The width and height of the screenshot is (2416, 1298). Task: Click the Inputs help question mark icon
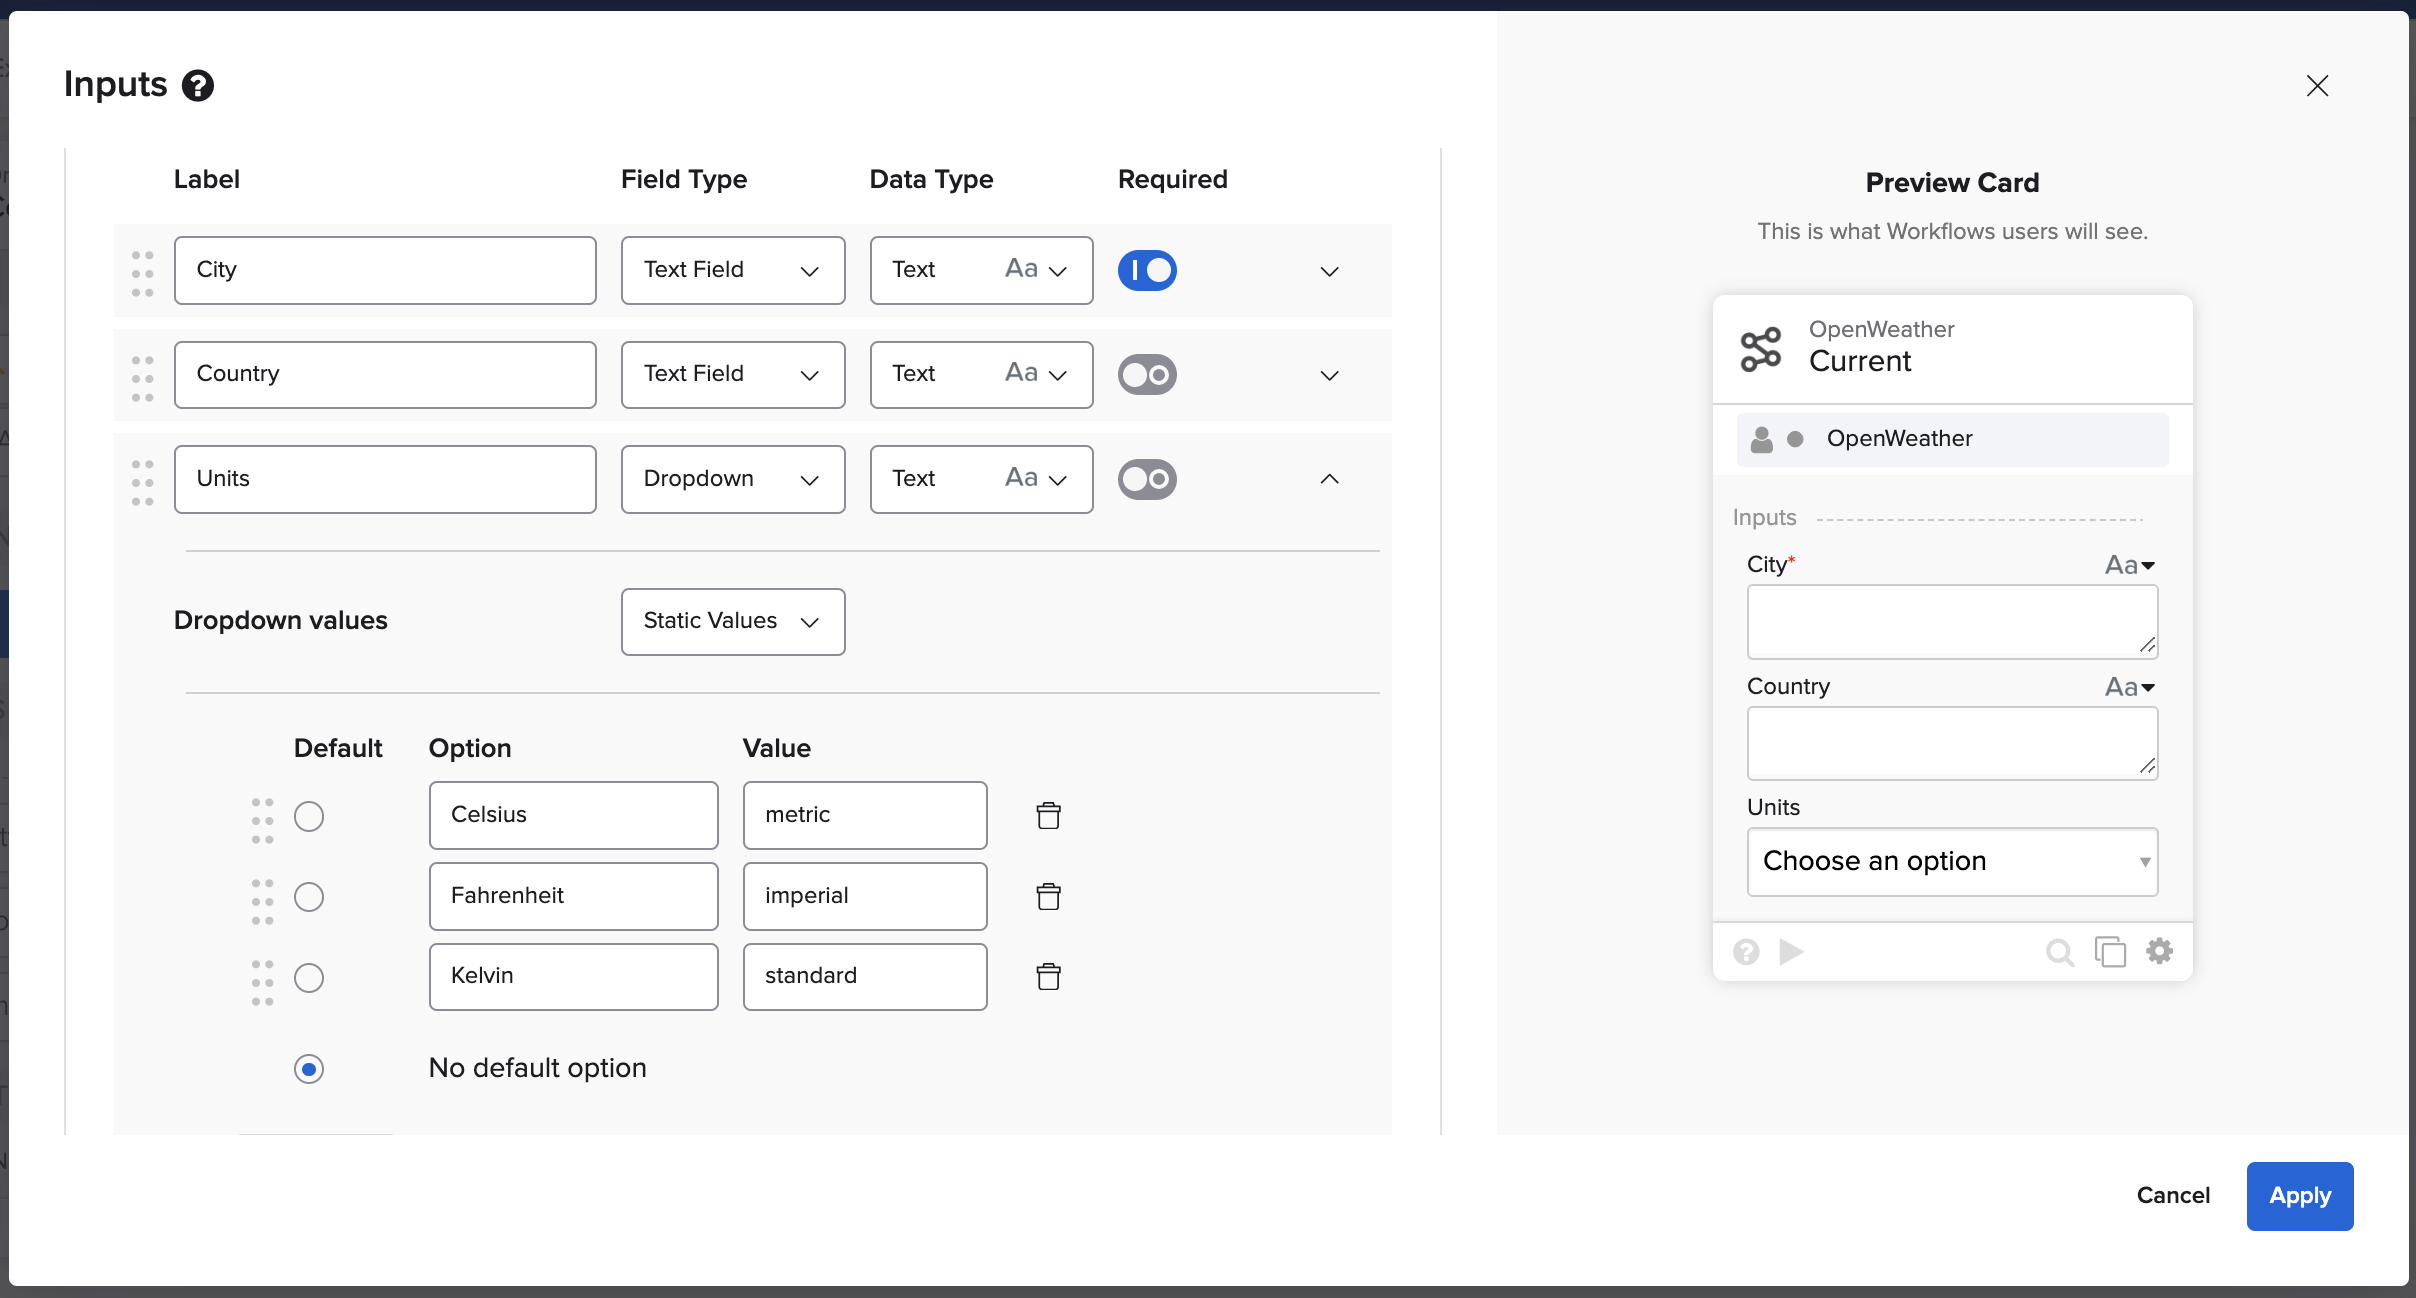198,86
